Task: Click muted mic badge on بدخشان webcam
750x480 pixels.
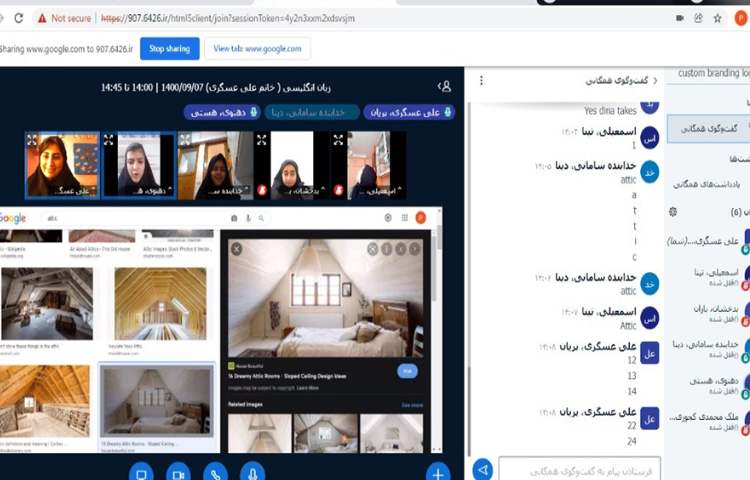Action: 262,190
